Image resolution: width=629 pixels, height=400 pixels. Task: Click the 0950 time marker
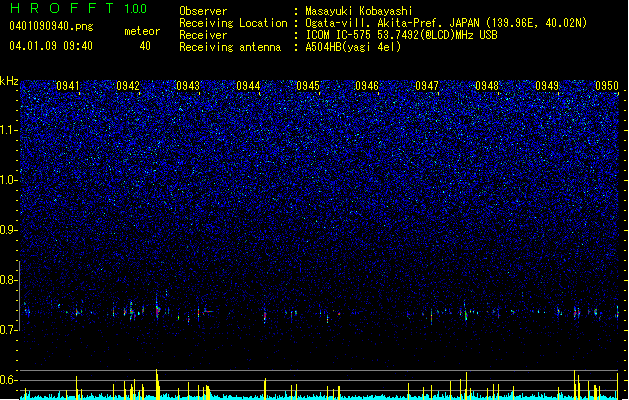[x=607, y=86]
